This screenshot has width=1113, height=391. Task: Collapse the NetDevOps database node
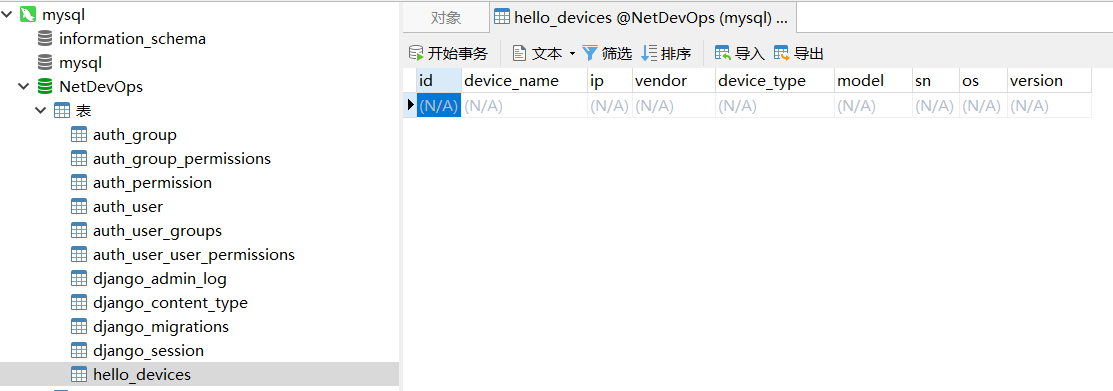pos(24,87)
